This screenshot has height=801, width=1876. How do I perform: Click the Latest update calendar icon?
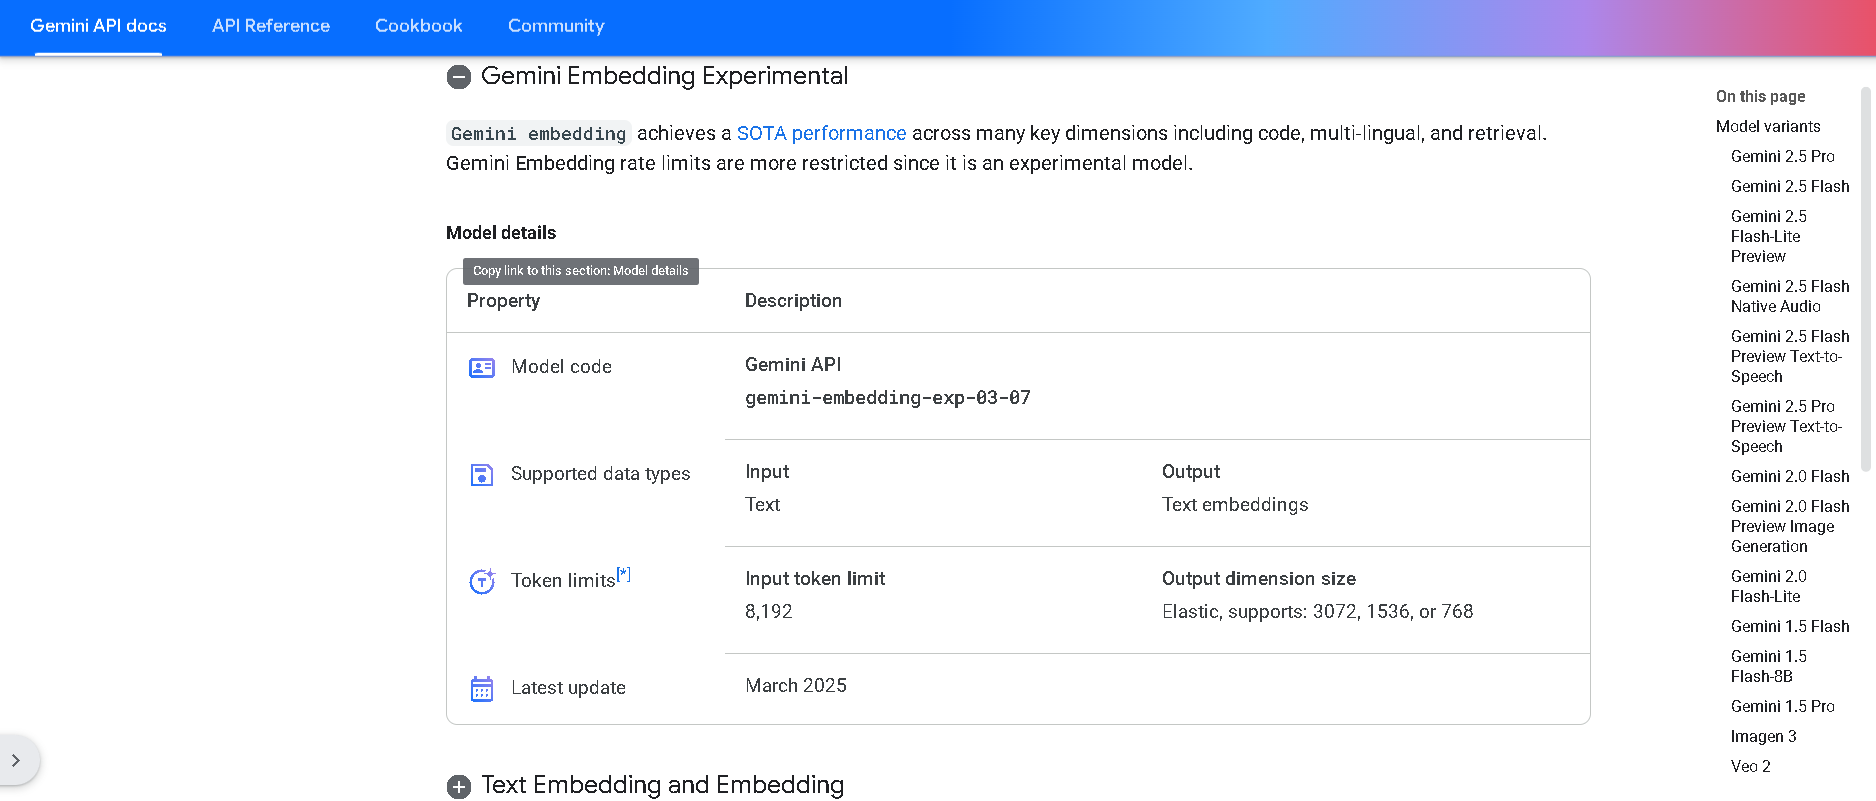coord(482,689)
